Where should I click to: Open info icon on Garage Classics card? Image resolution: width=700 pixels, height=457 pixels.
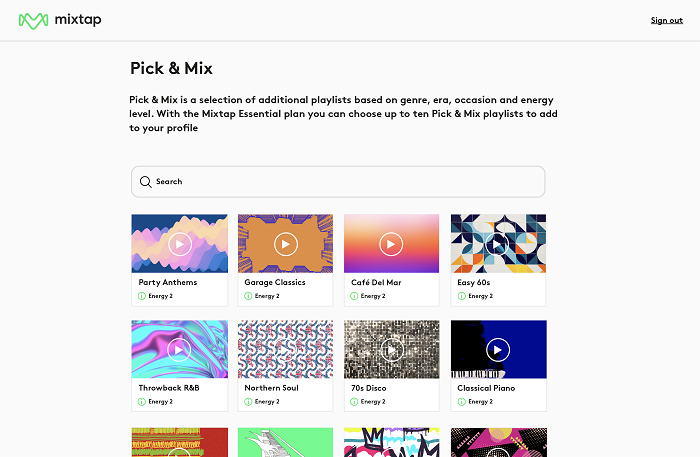[x=248, y=296]
